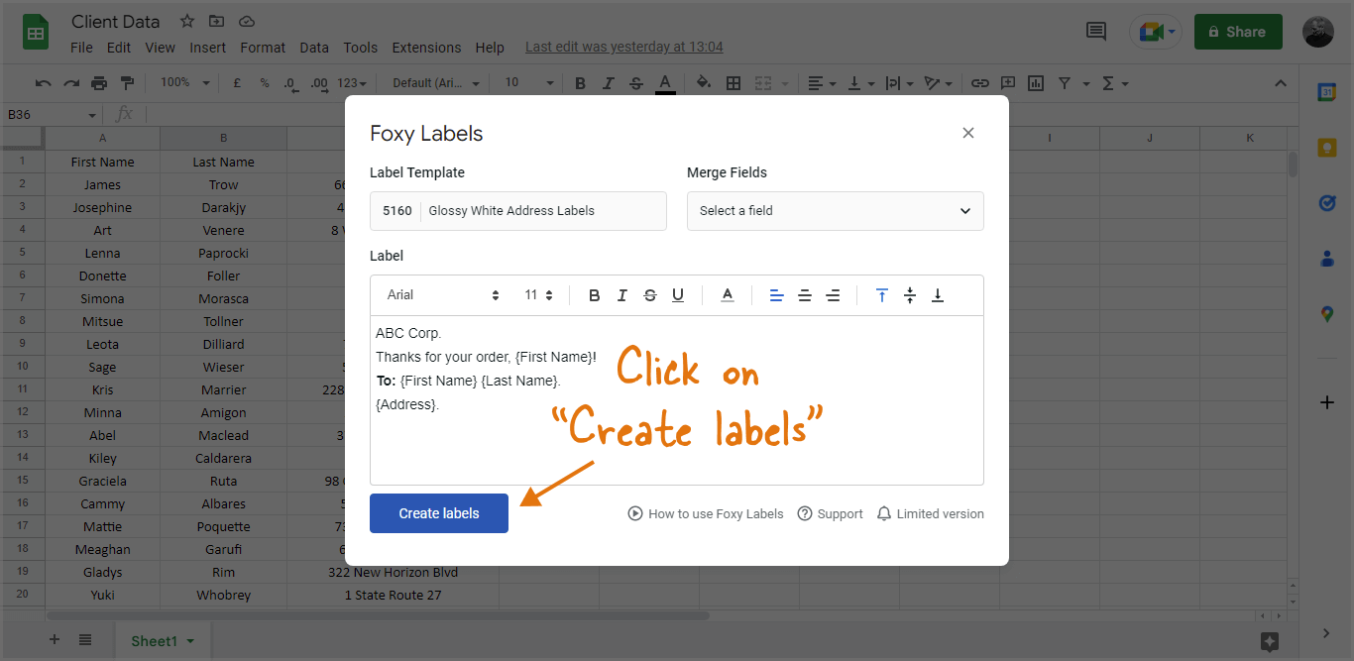This screenshot has height=661, width=1354.
Task: View cloud save status icon
Action: 246,21
